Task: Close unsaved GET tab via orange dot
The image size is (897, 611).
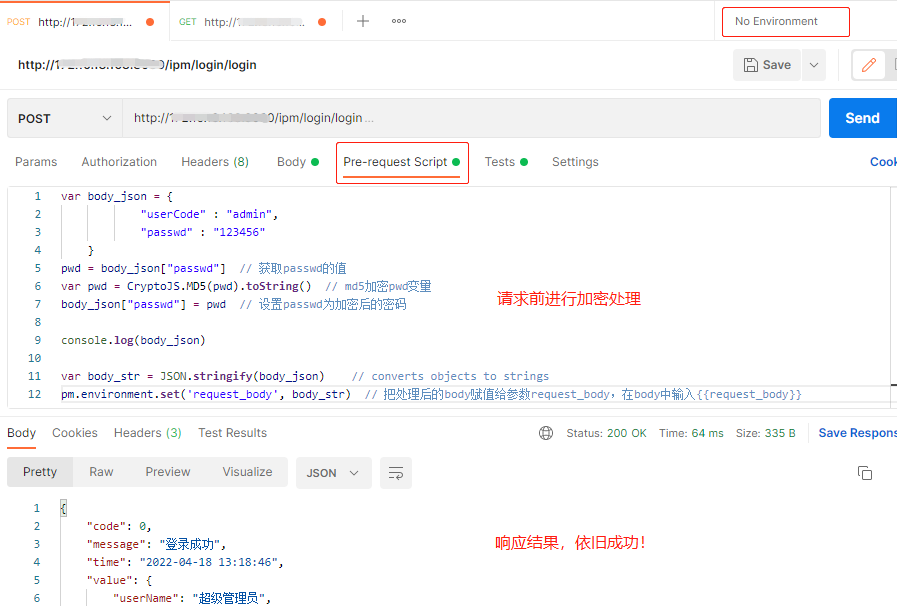Action: point(322,22)
